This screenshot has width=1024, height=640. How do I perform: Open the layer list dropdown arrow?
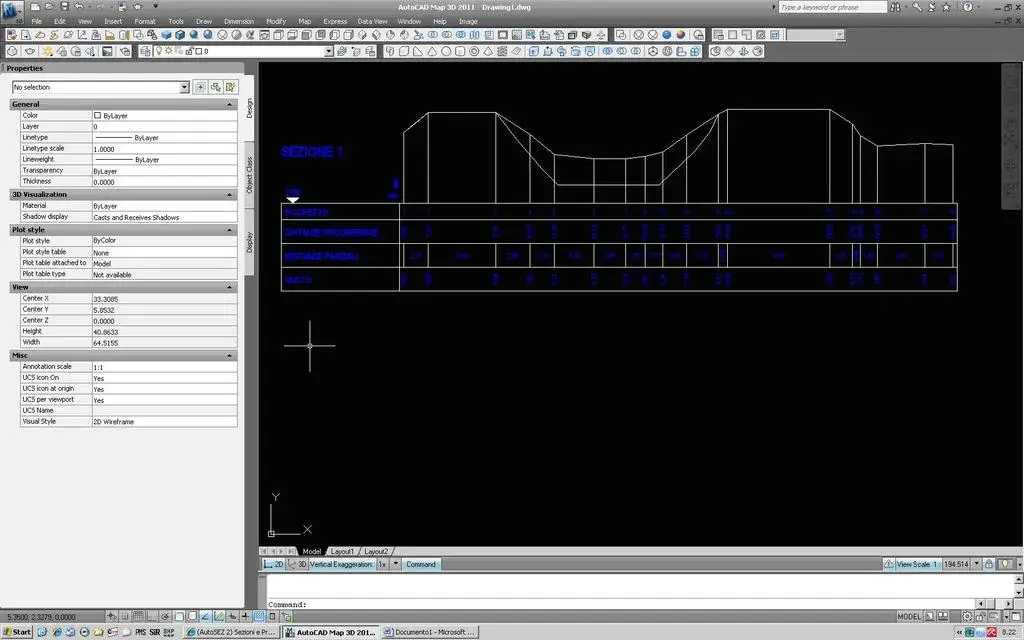click(328, 51)
